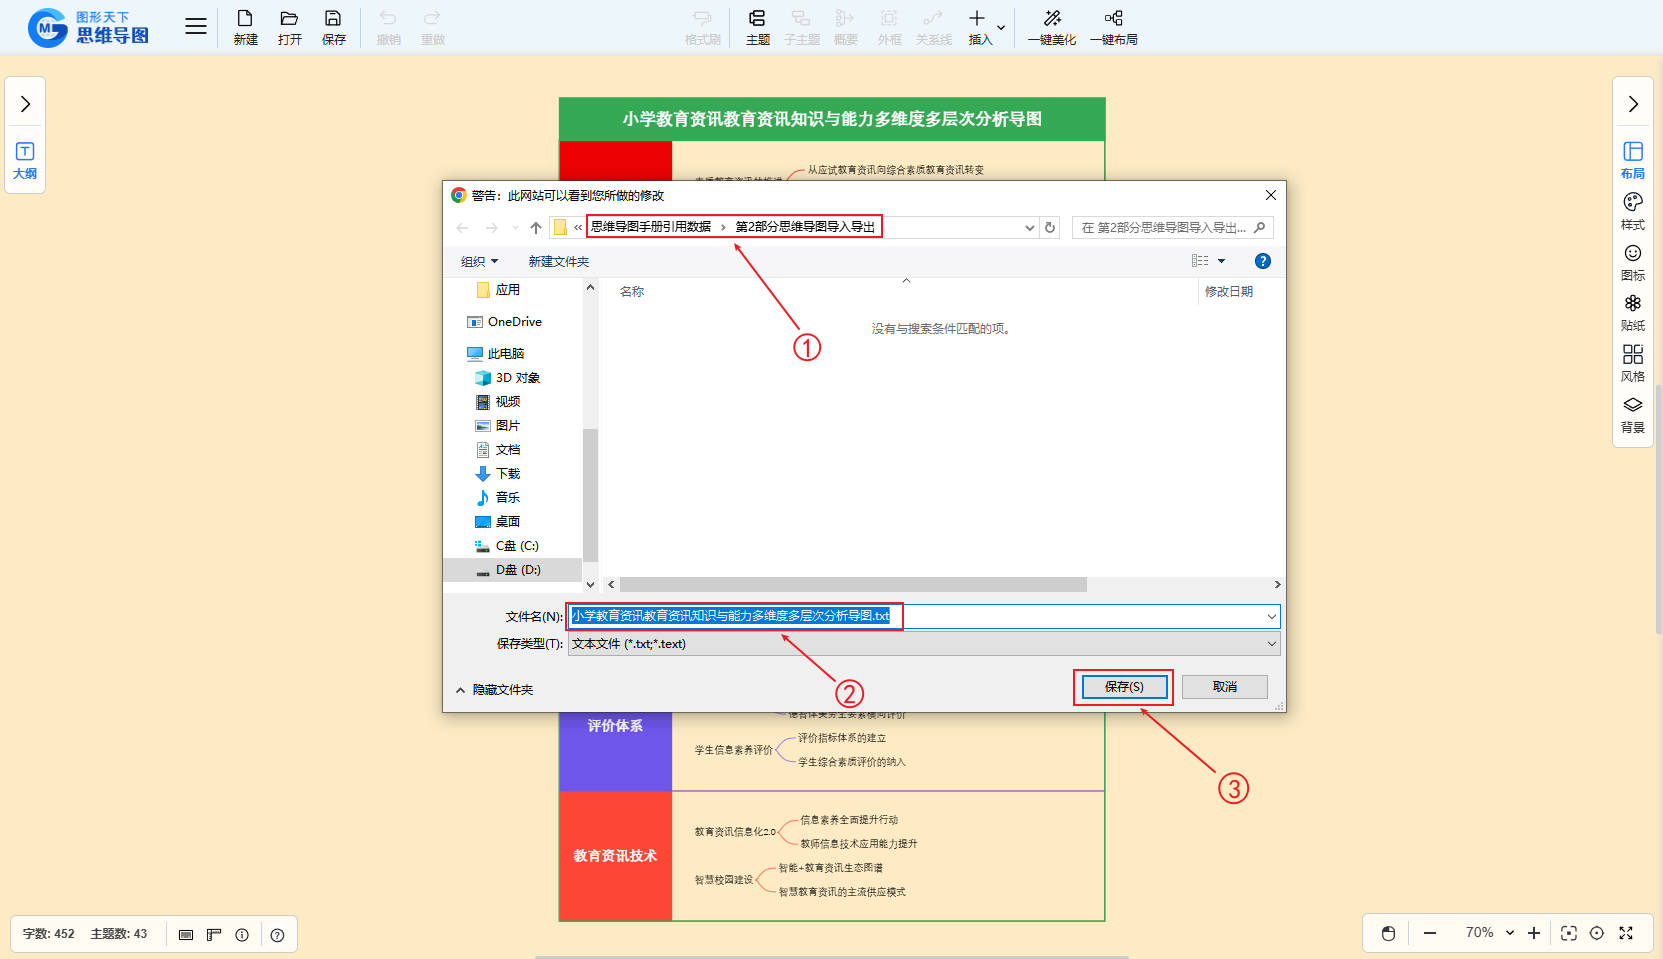Open the Organize menu in dialog
This screenshot has width=1663, height=959.
click(x=479, y=262)
